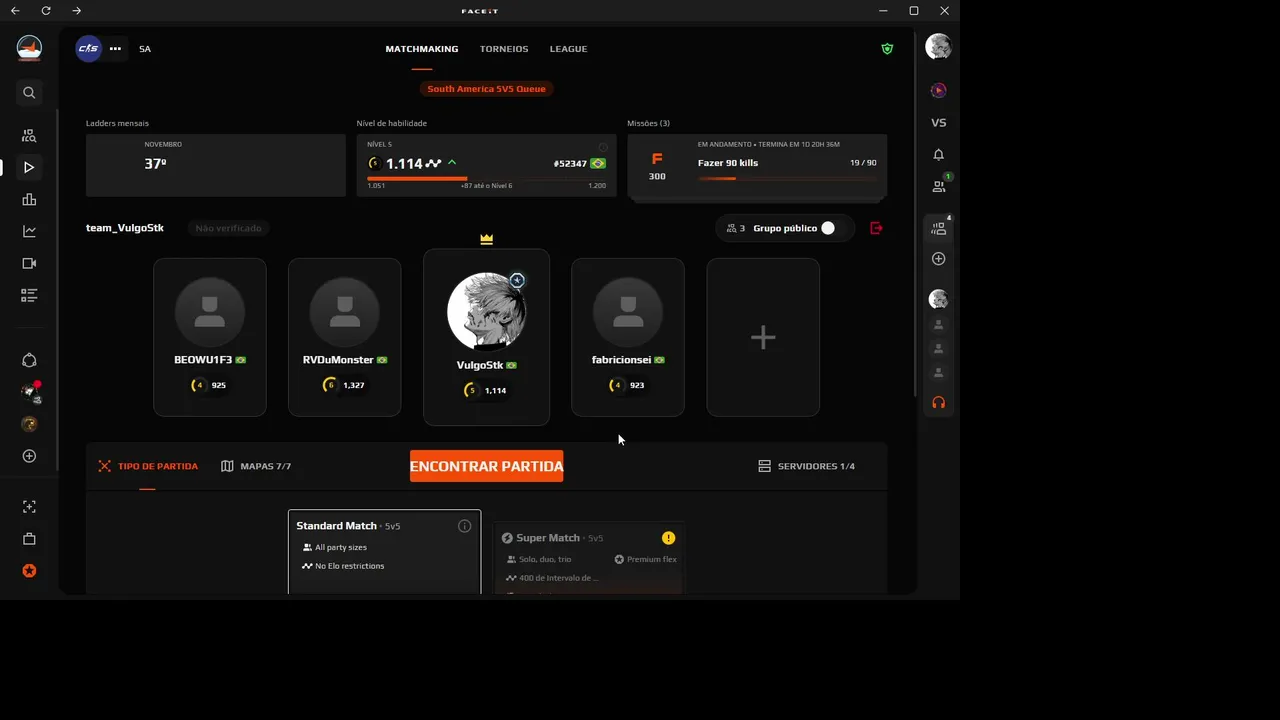Open VulgoStk avatar in right sidebar party list
This screenshot has height=720, width=1280.
pos(938,299)
